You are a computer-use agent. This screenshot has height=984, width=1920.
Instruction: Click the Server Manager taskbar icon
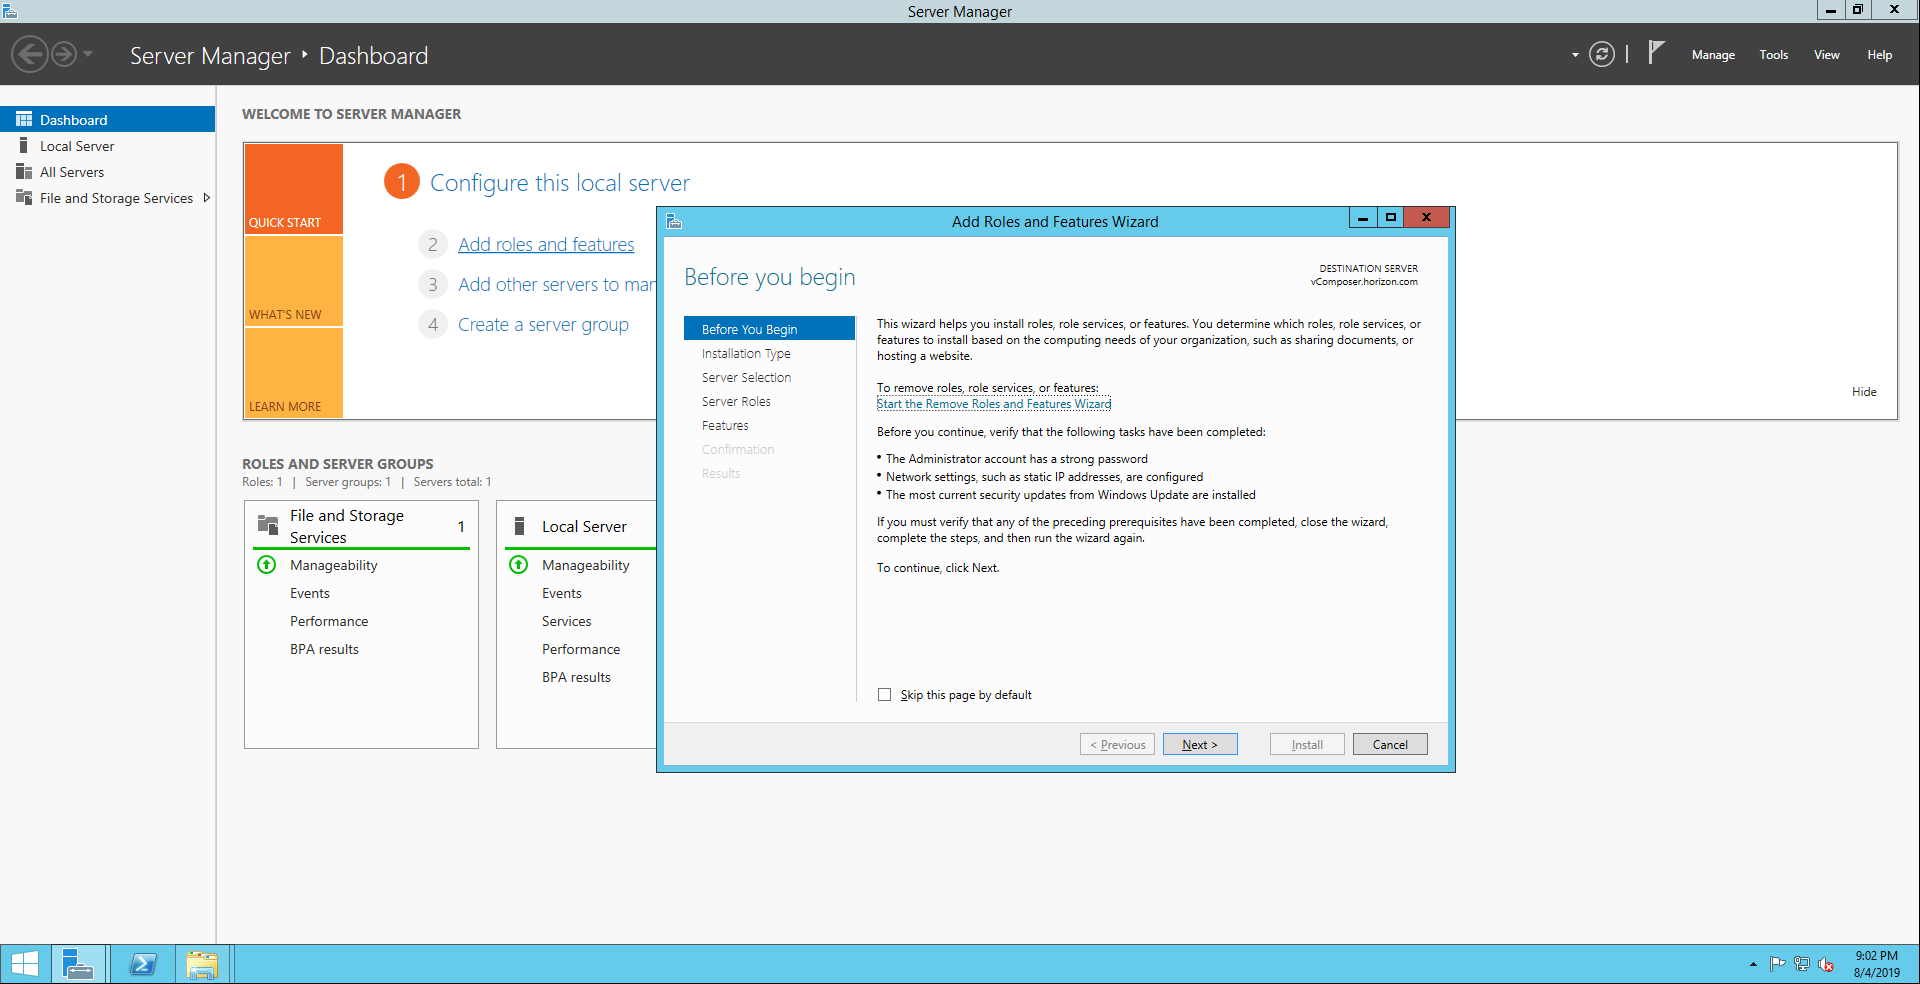[x=77, y=964]
